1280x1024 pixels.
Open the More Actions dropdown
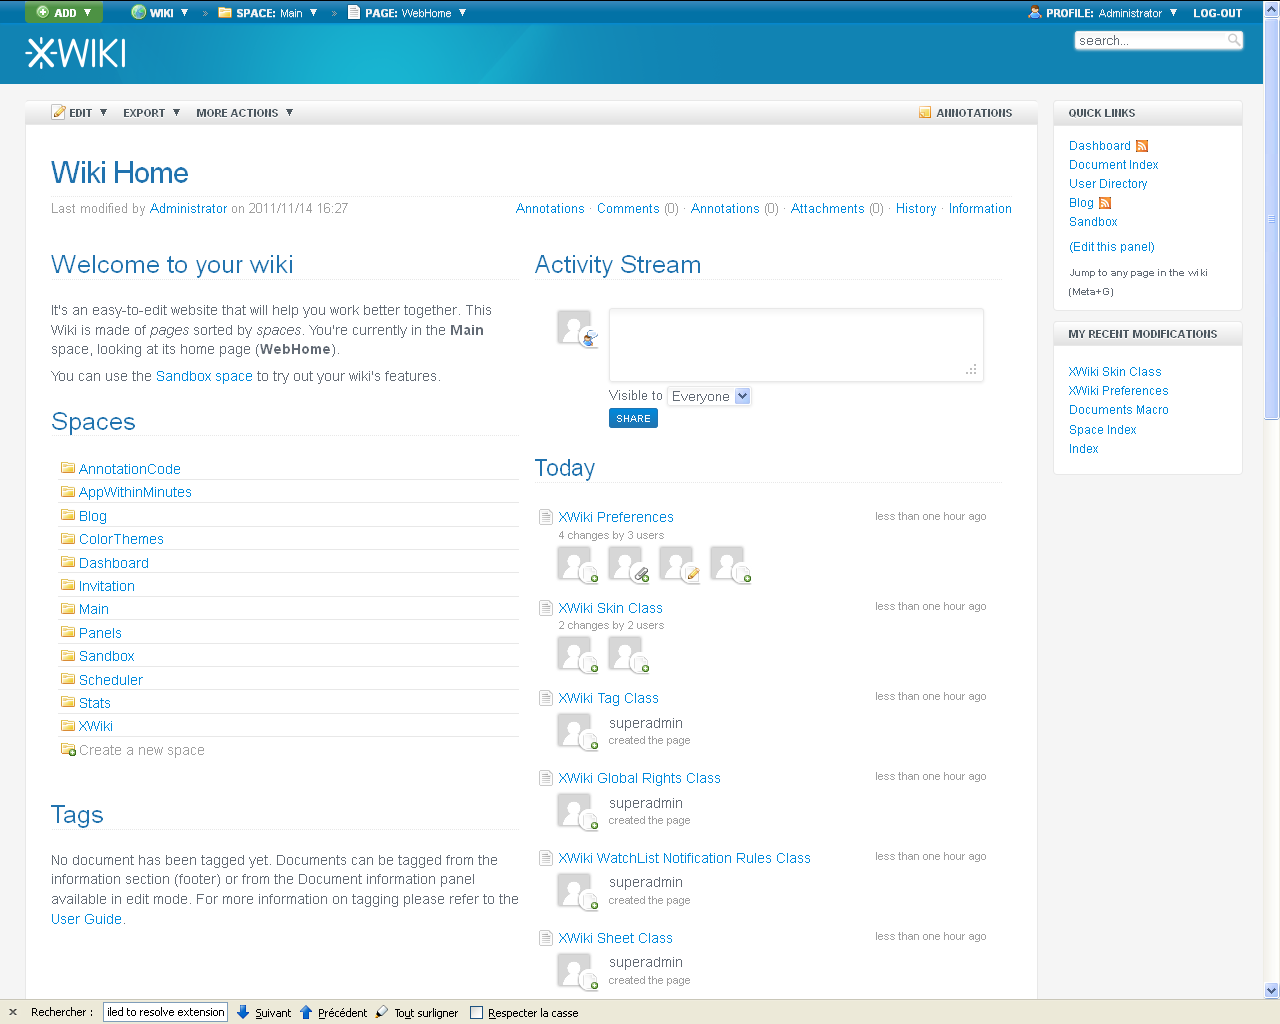(x=245, y=113)
